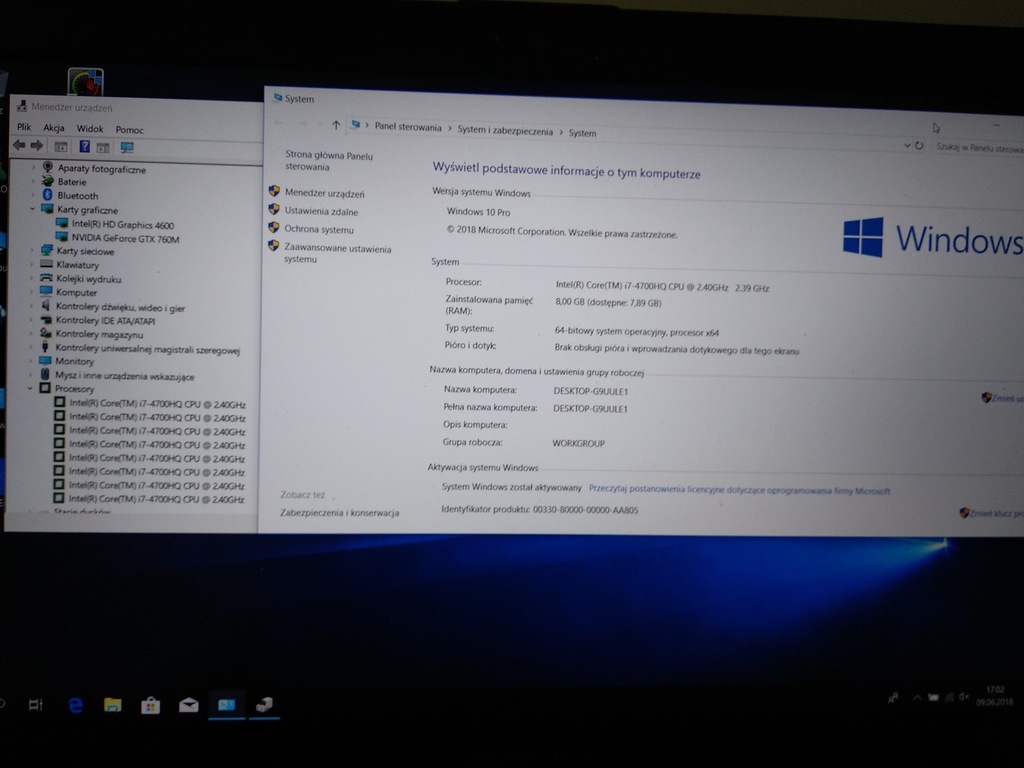Click the Baterie battery icon in device tree
This screenshot has width=1024, height=768.
47,181
